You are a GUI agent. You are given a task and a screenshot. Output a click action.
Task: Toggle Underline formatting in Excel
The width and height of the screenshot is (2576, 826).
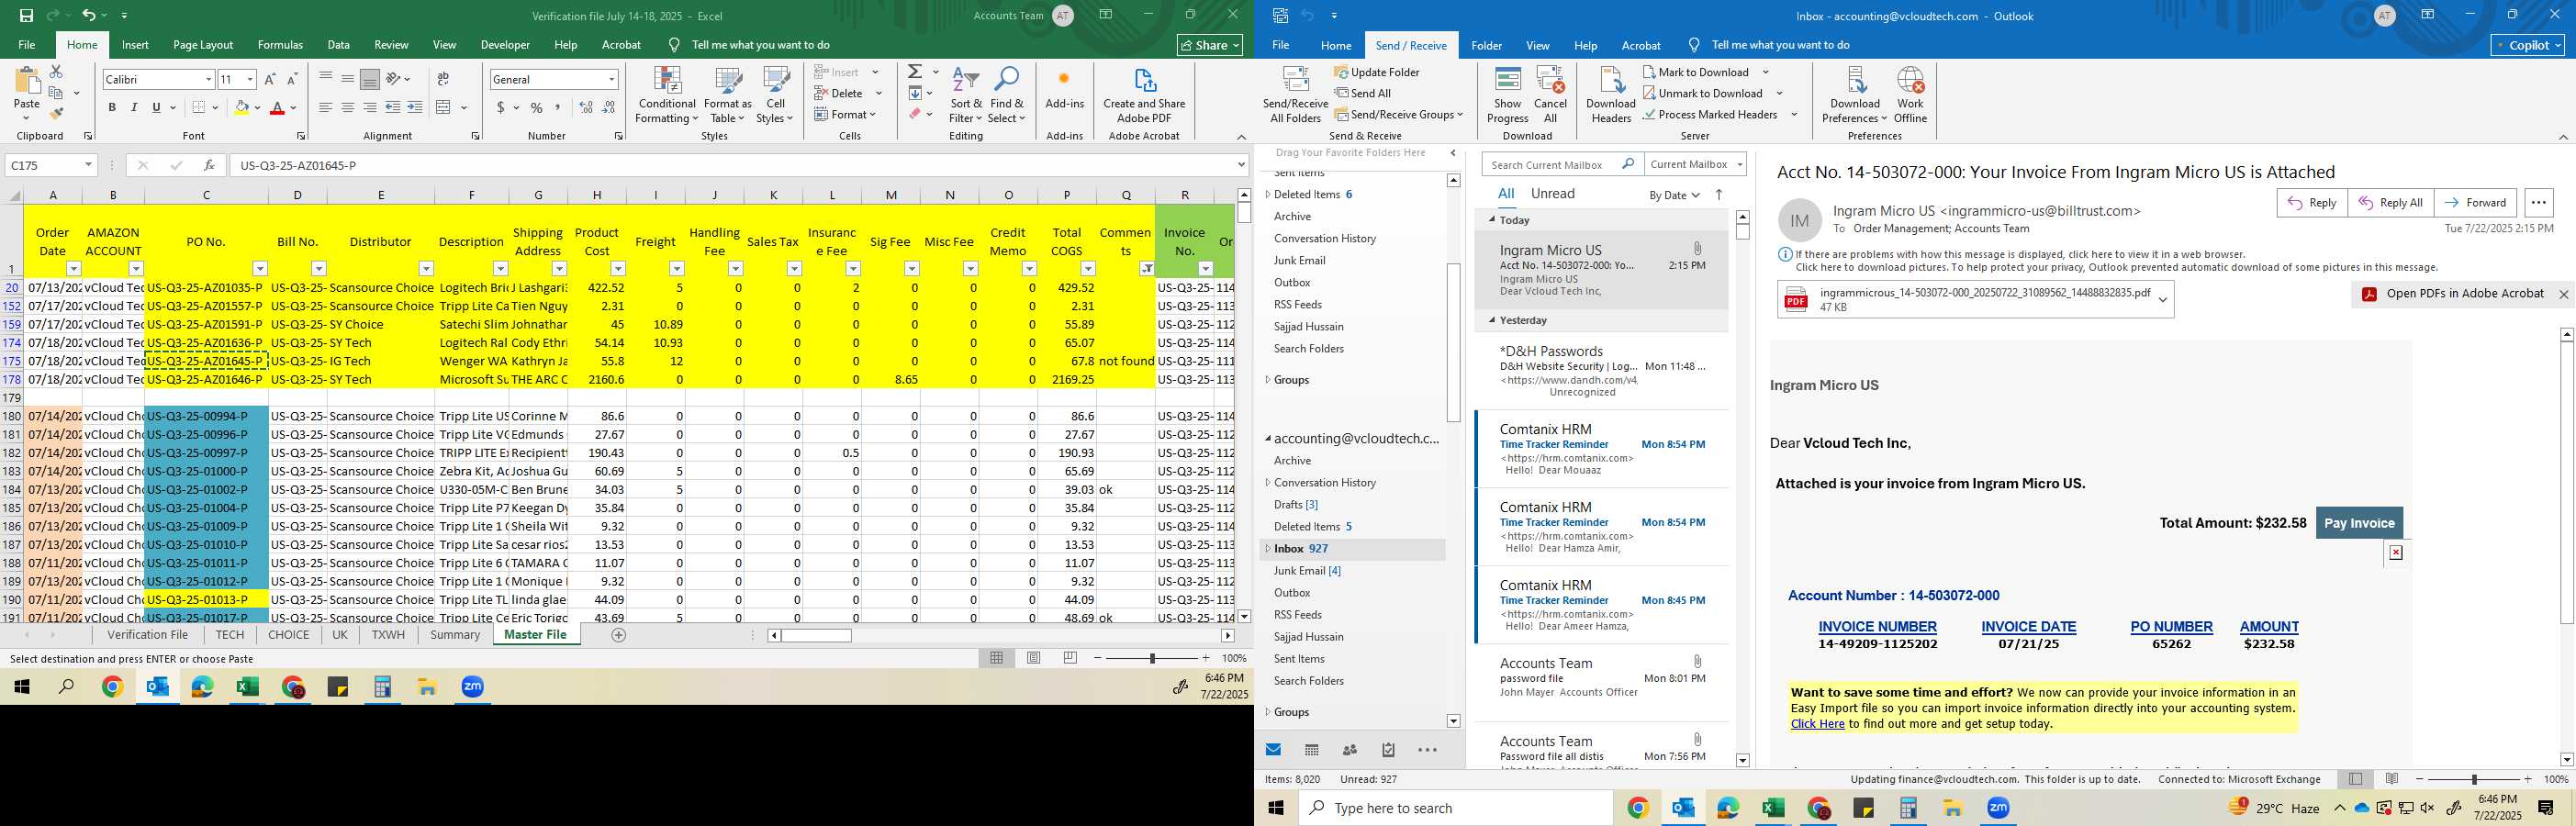[x=156, y=107]
